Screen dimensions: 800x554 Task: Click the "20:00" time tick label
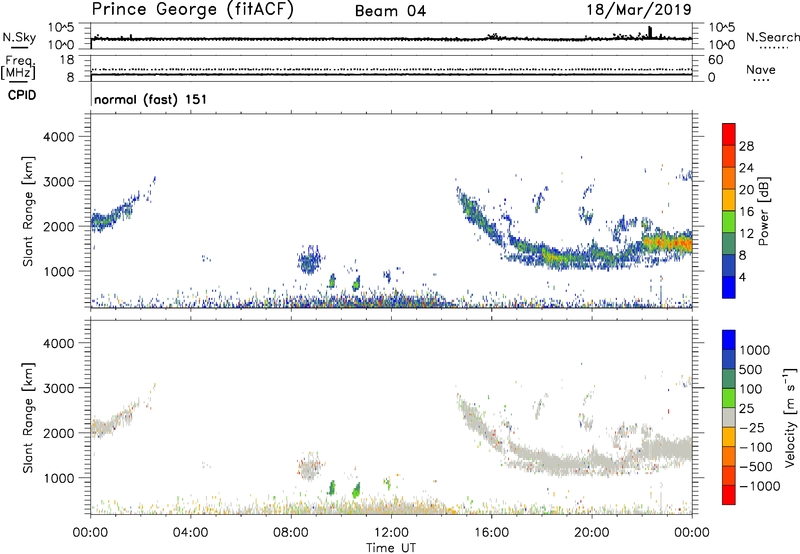tap(591, 533)
